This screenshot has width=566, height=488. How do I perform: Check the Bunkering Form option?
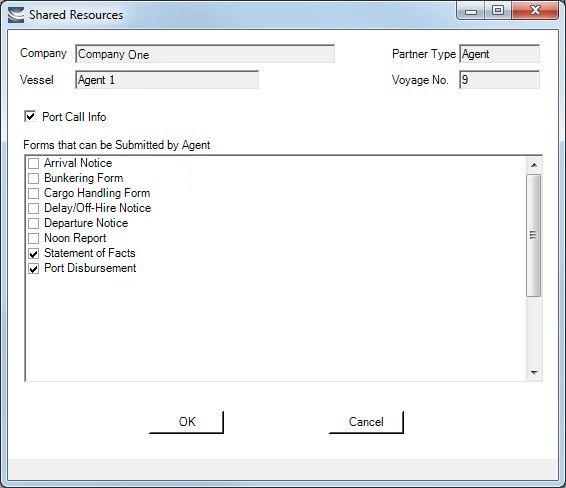click(x=34, y=178)
